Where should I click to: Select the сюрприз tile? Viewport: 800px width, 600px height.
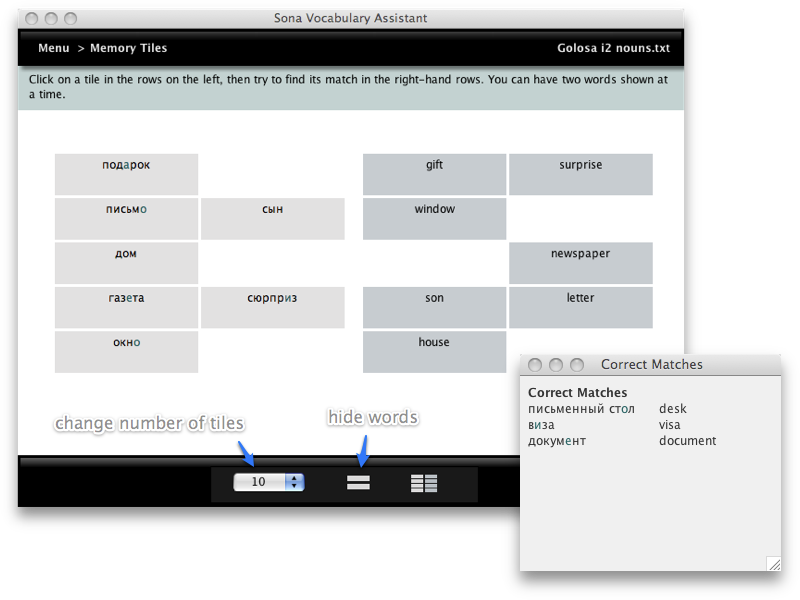click(x=272, y=307)
